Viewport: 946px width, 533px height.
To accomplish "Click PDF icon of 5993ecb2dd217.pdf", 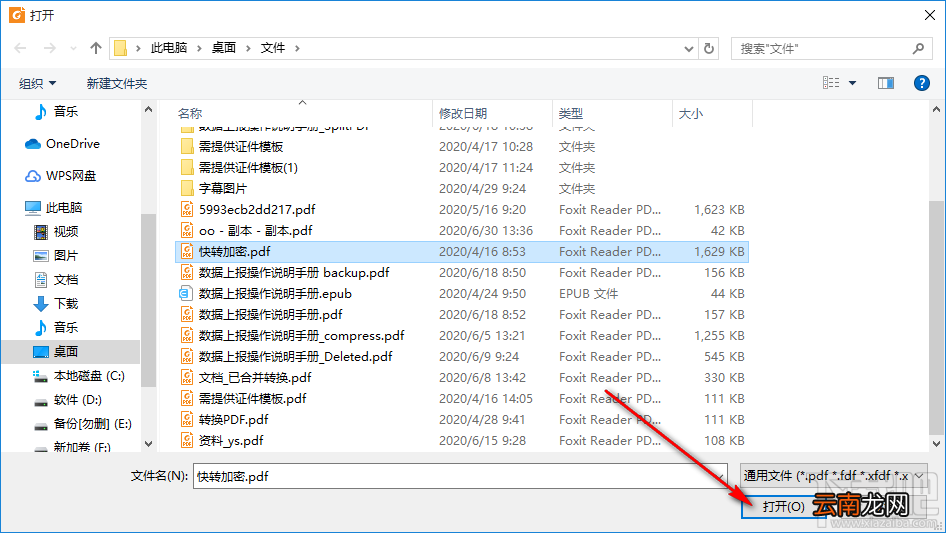I will point(187,209).
